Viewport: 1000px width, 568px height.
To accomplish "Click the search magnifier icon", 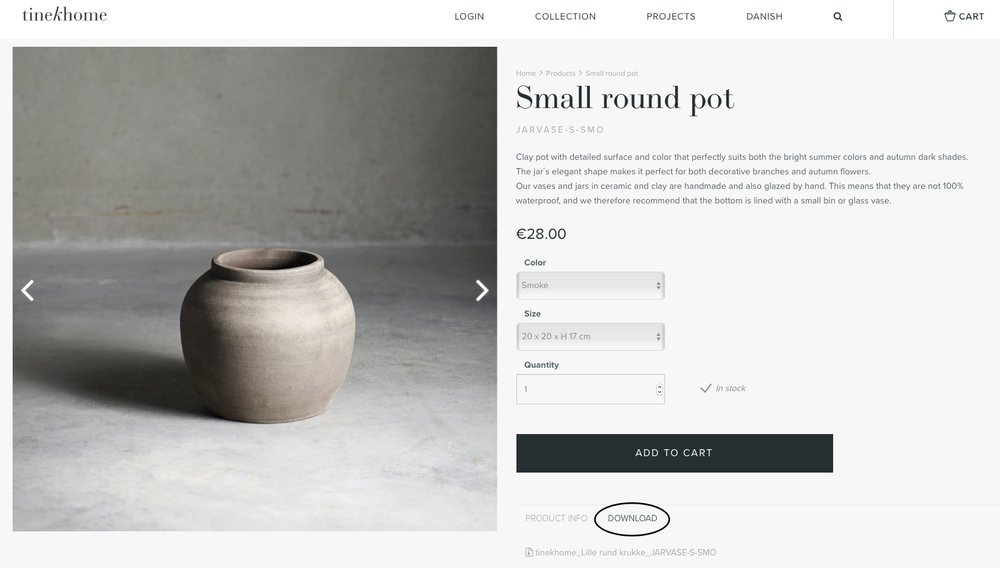I will (838, 17).
